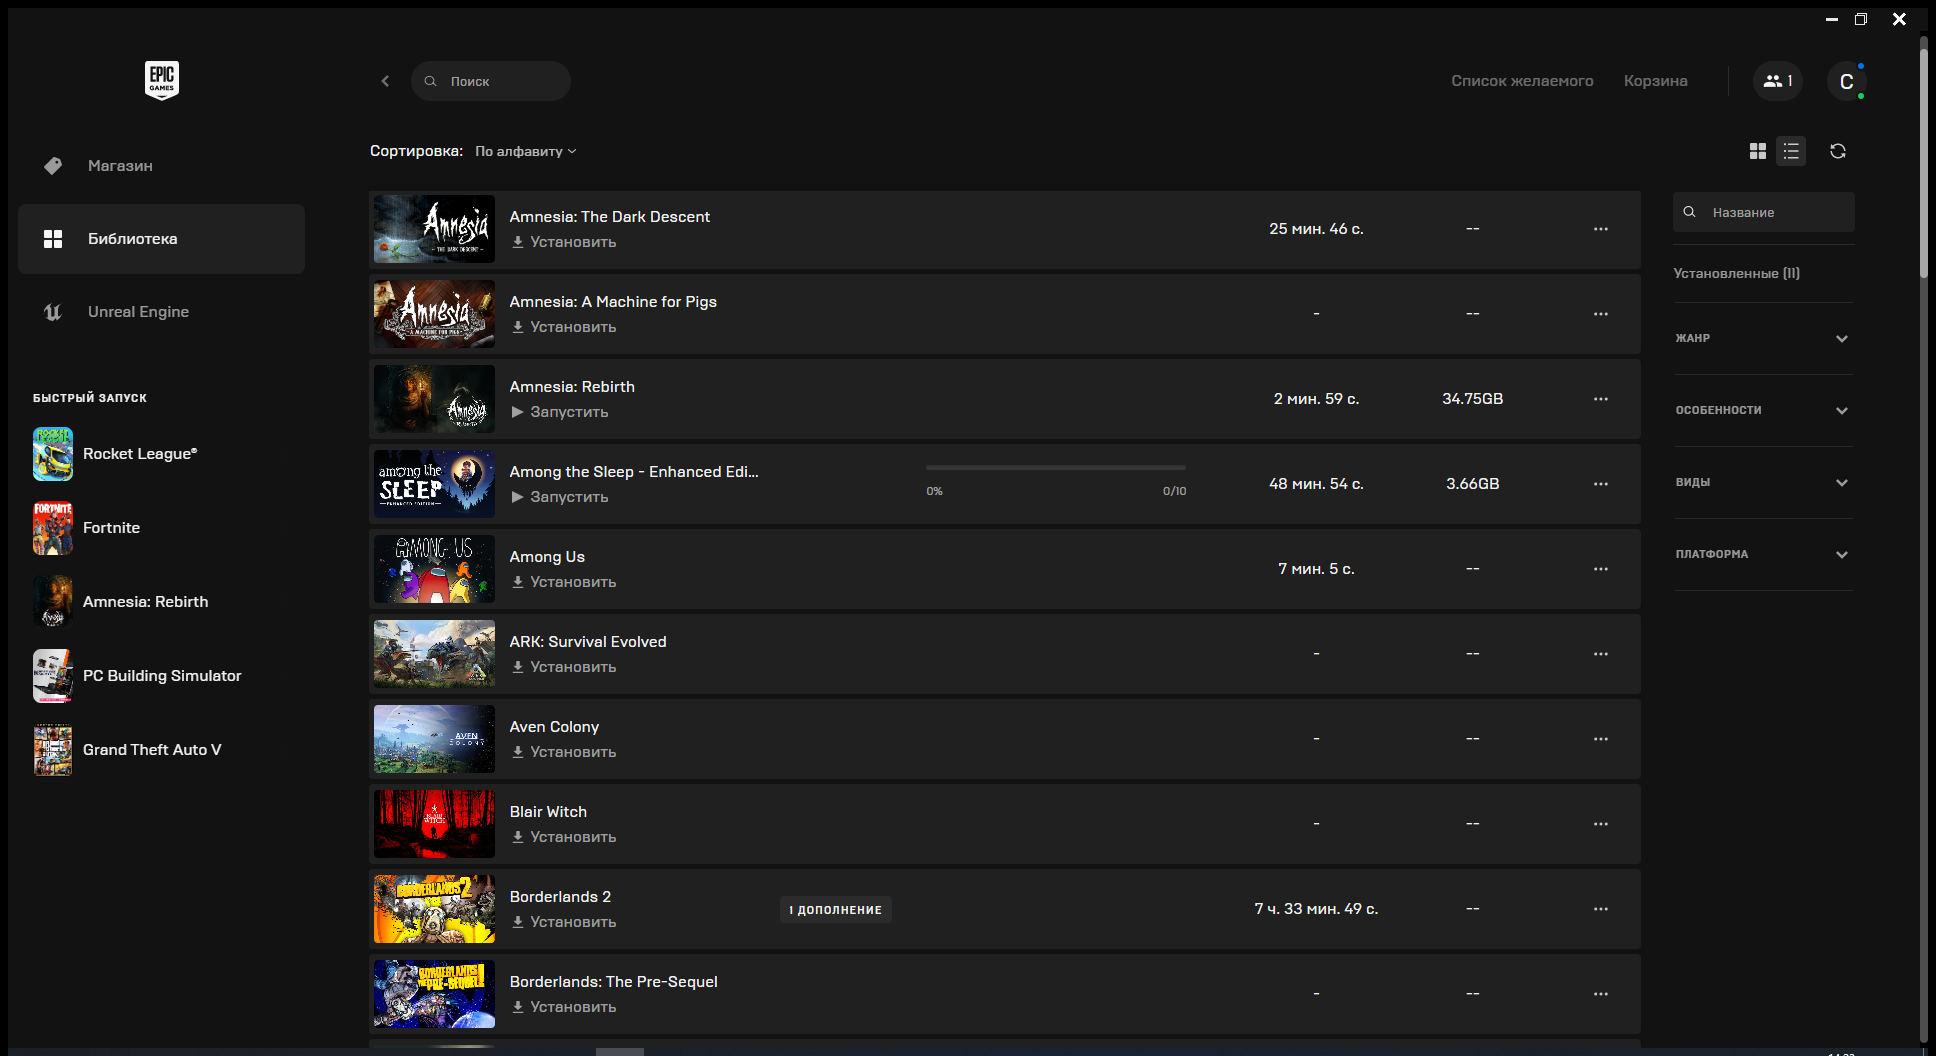
Task: Click Amnesia: The Dark Descent cover thumbnail
Action: (434, 229)
